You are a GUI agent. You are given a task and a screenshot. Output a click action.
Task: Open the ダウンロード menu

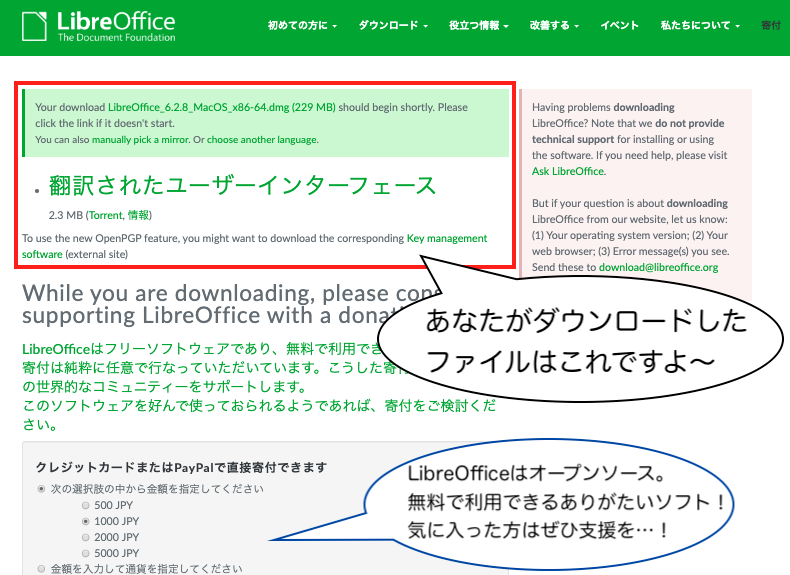[393, 25]
